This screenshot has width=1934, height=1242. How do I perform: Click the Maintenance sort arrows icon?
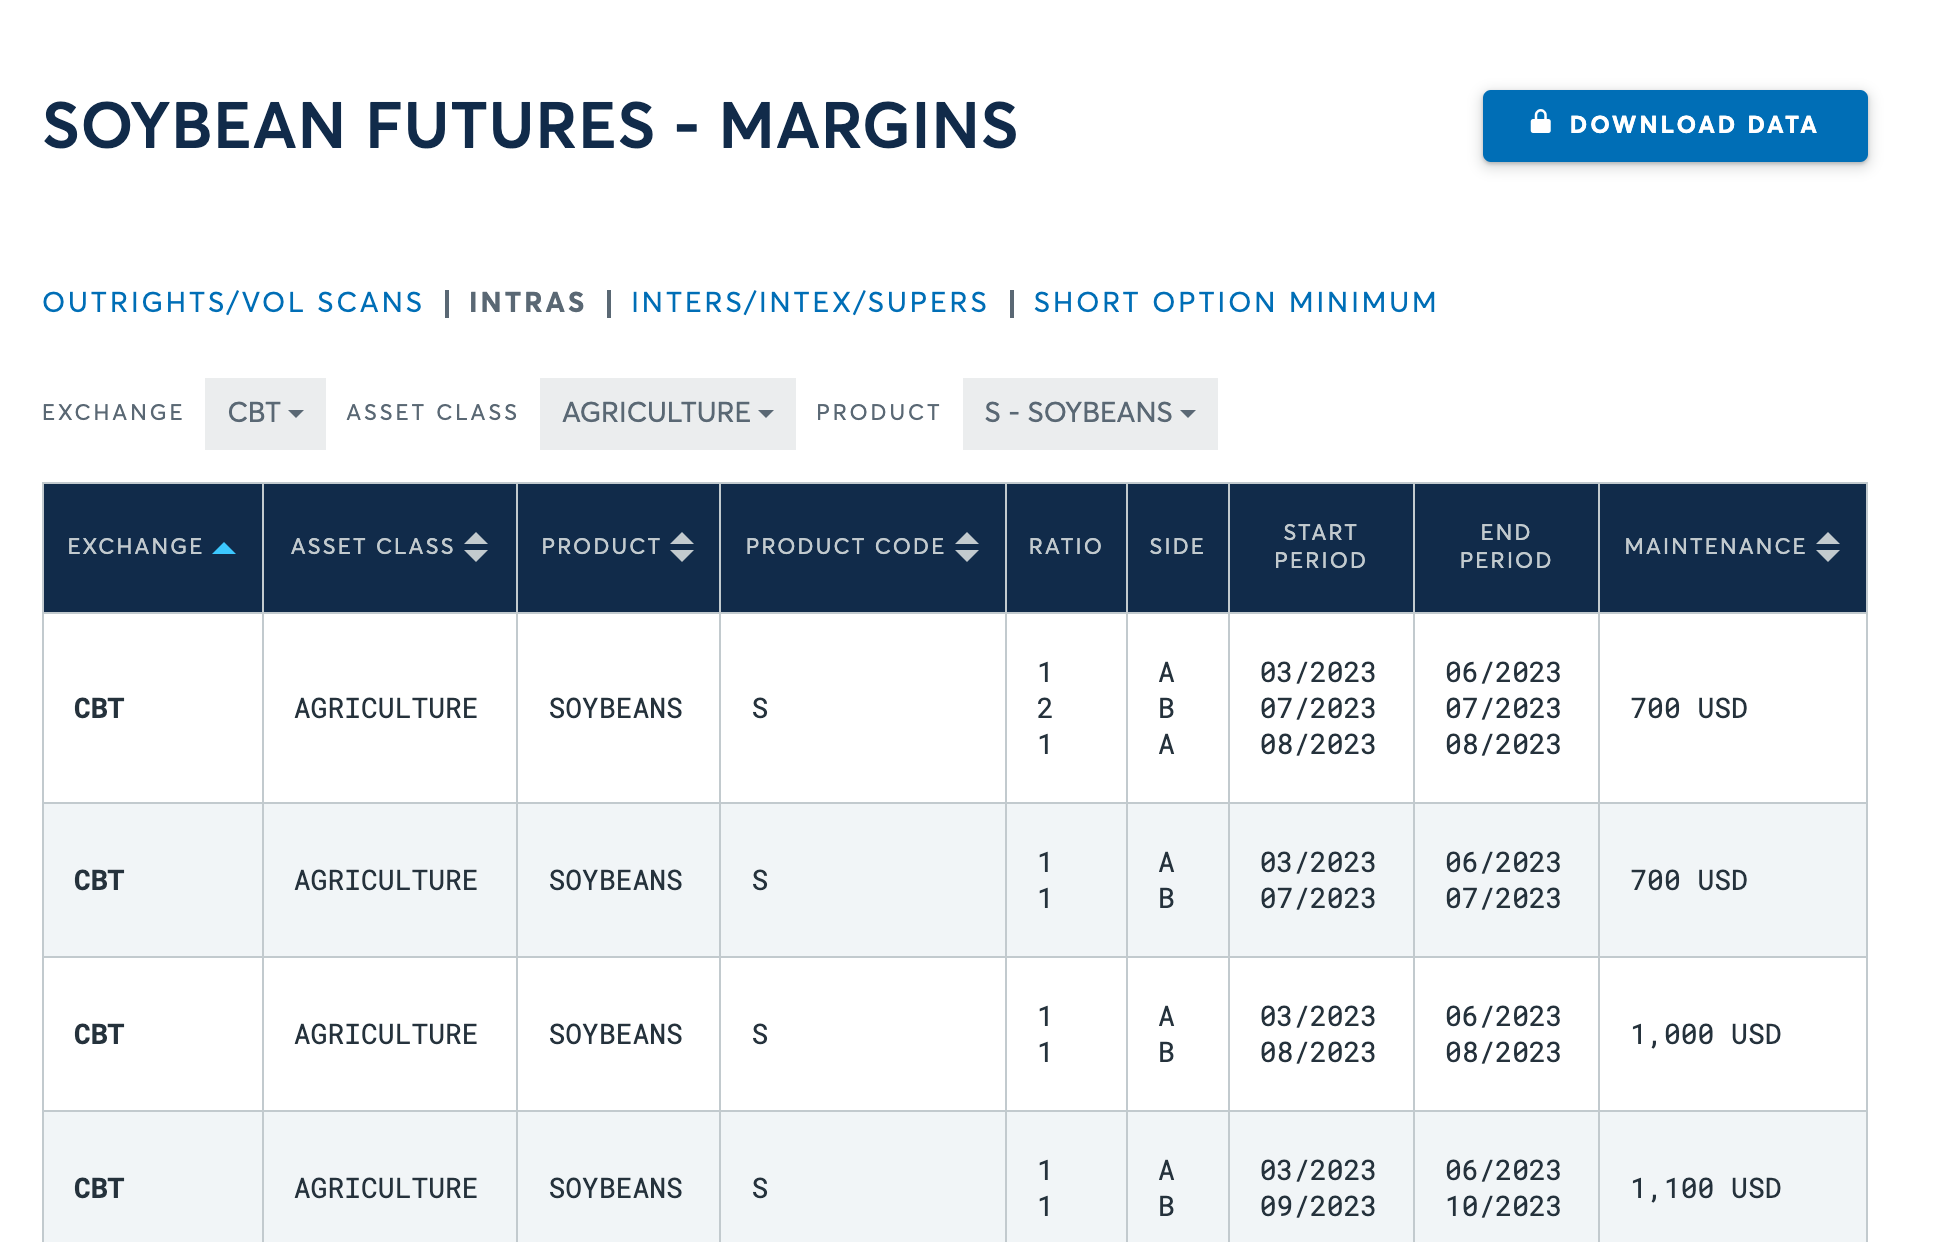click(1828, 547)
